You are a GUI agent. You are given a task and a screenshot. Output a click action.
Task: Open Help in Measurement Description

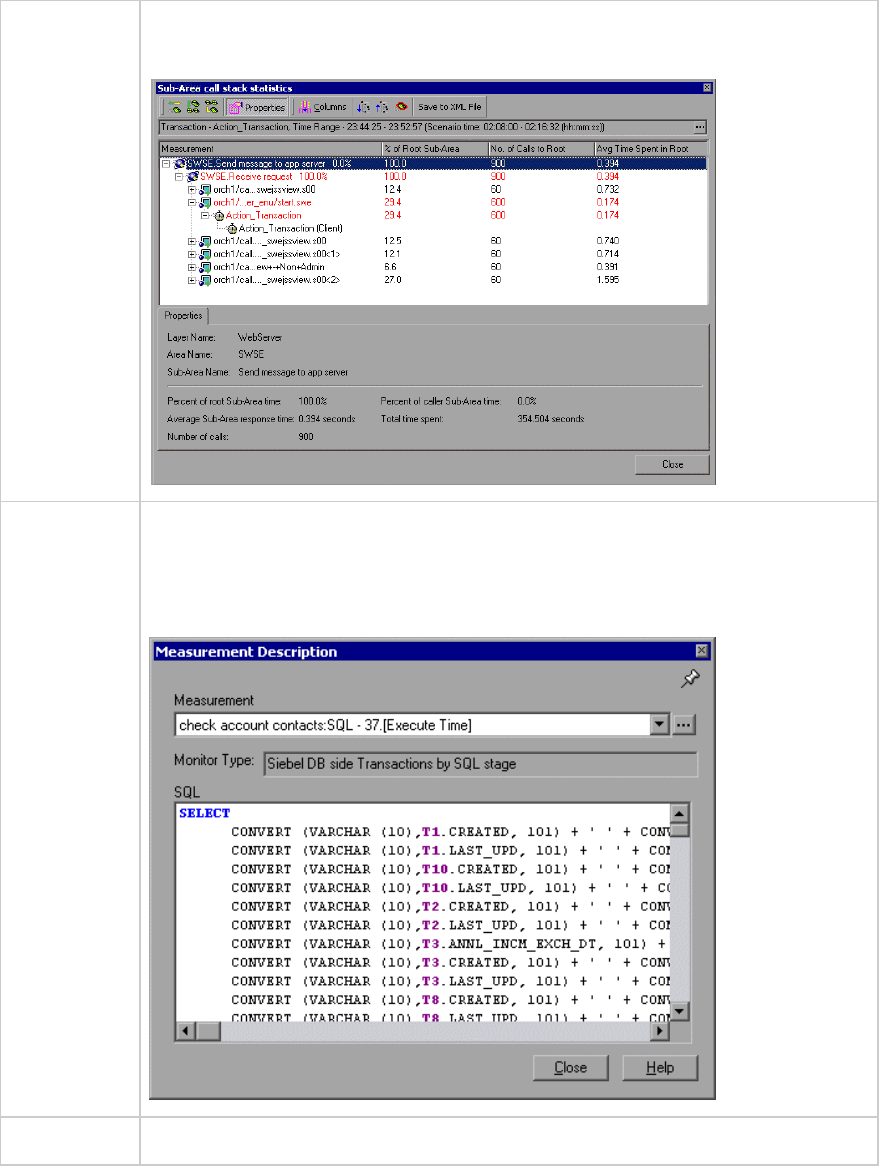[660, 1068]
